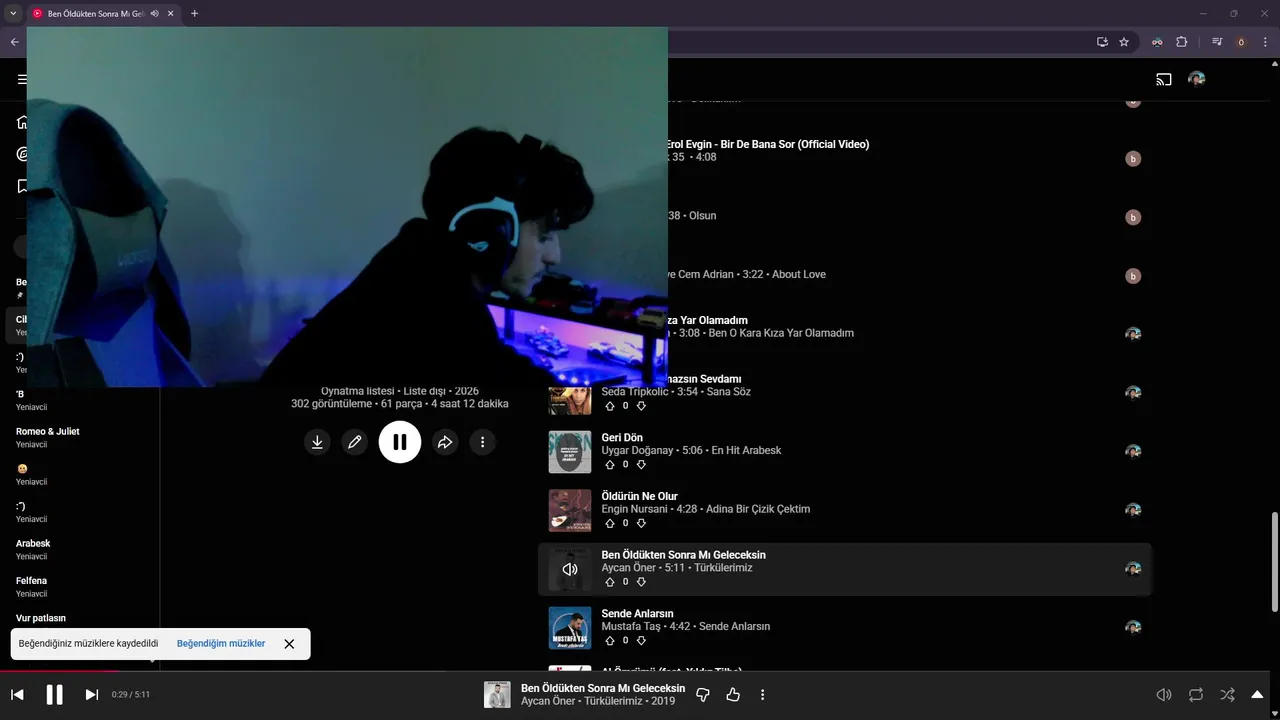Upvote Öldürün Ne Olur
The image size is (1280, 720).
[x=610, y=523]
